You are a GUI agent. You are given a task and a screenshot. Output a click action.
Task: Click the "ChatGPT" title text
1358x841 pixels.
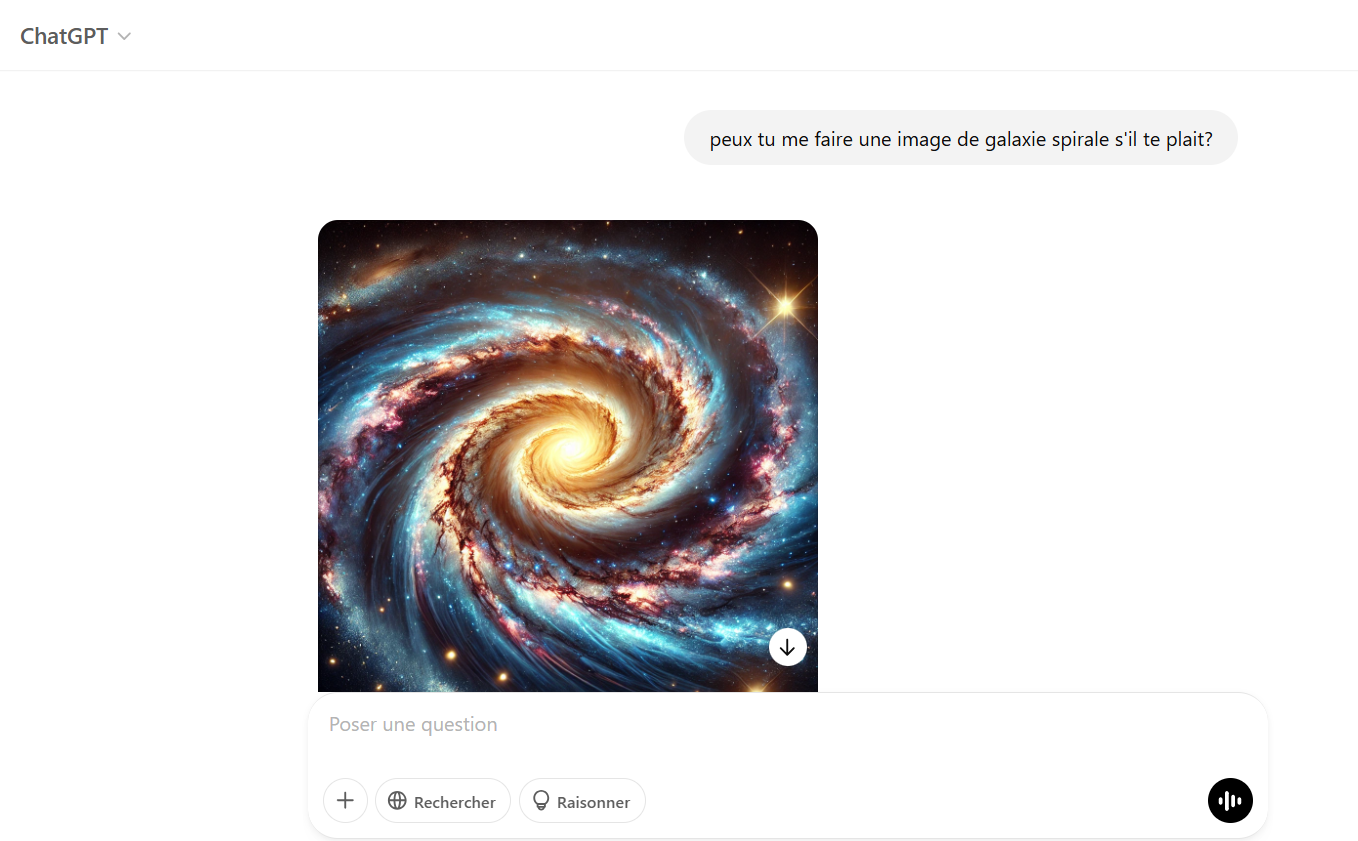(64, 36)
